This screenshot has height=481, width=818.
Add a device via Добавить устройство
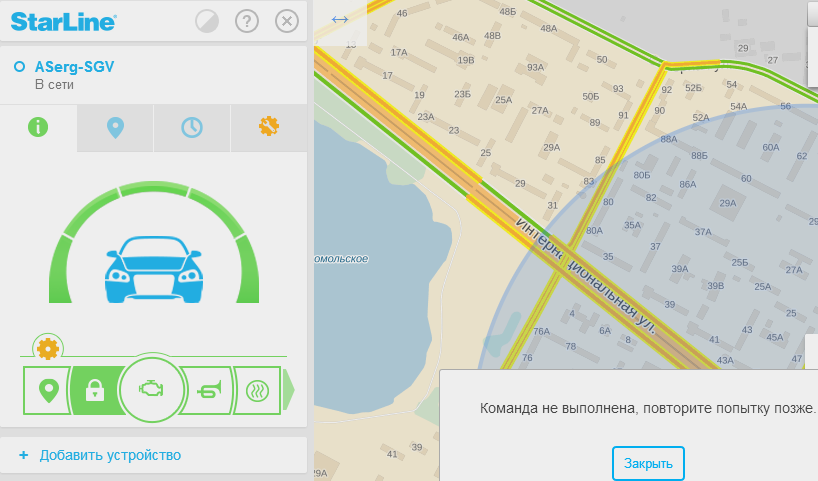[110, 455]
